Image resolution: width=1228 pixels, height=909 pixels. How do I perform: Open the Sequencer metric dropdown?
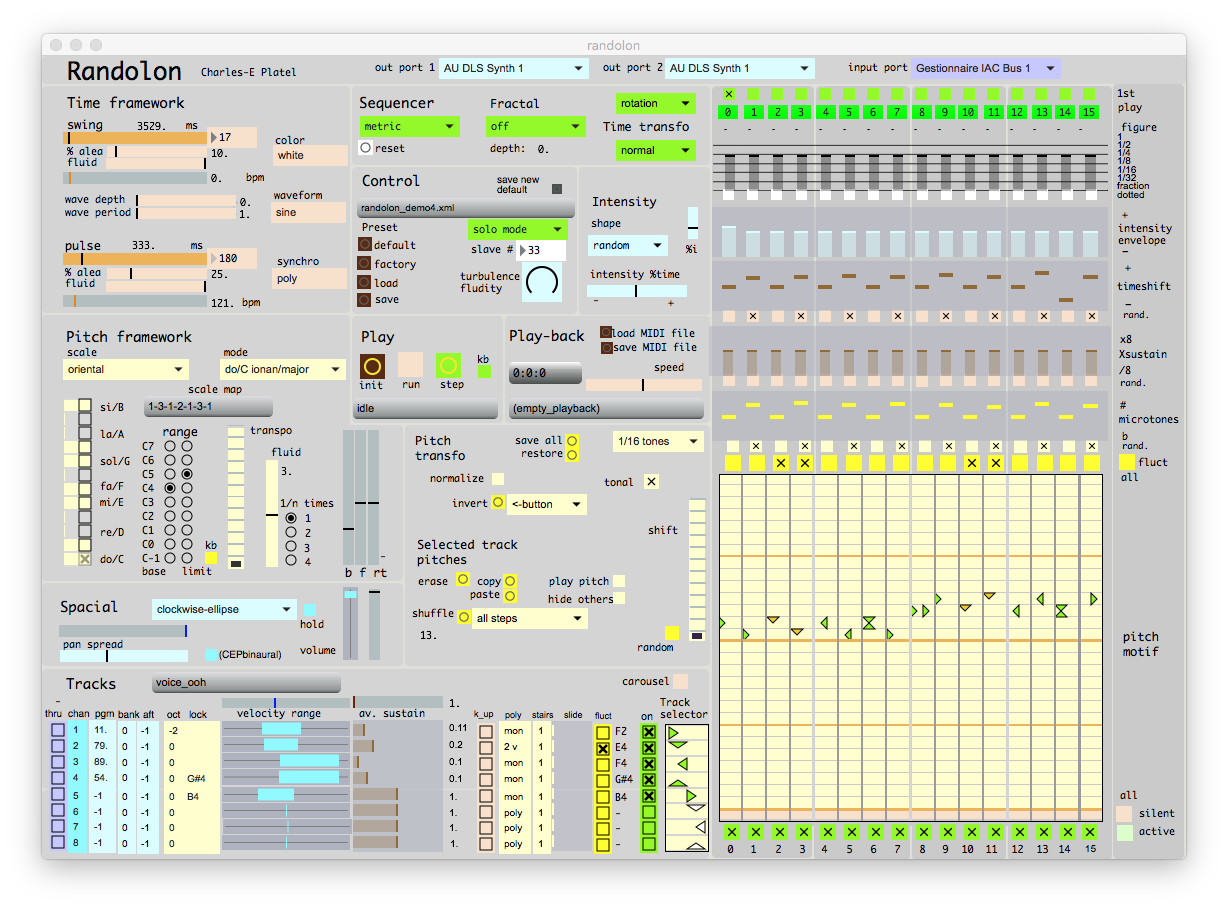tap(409, 126)
